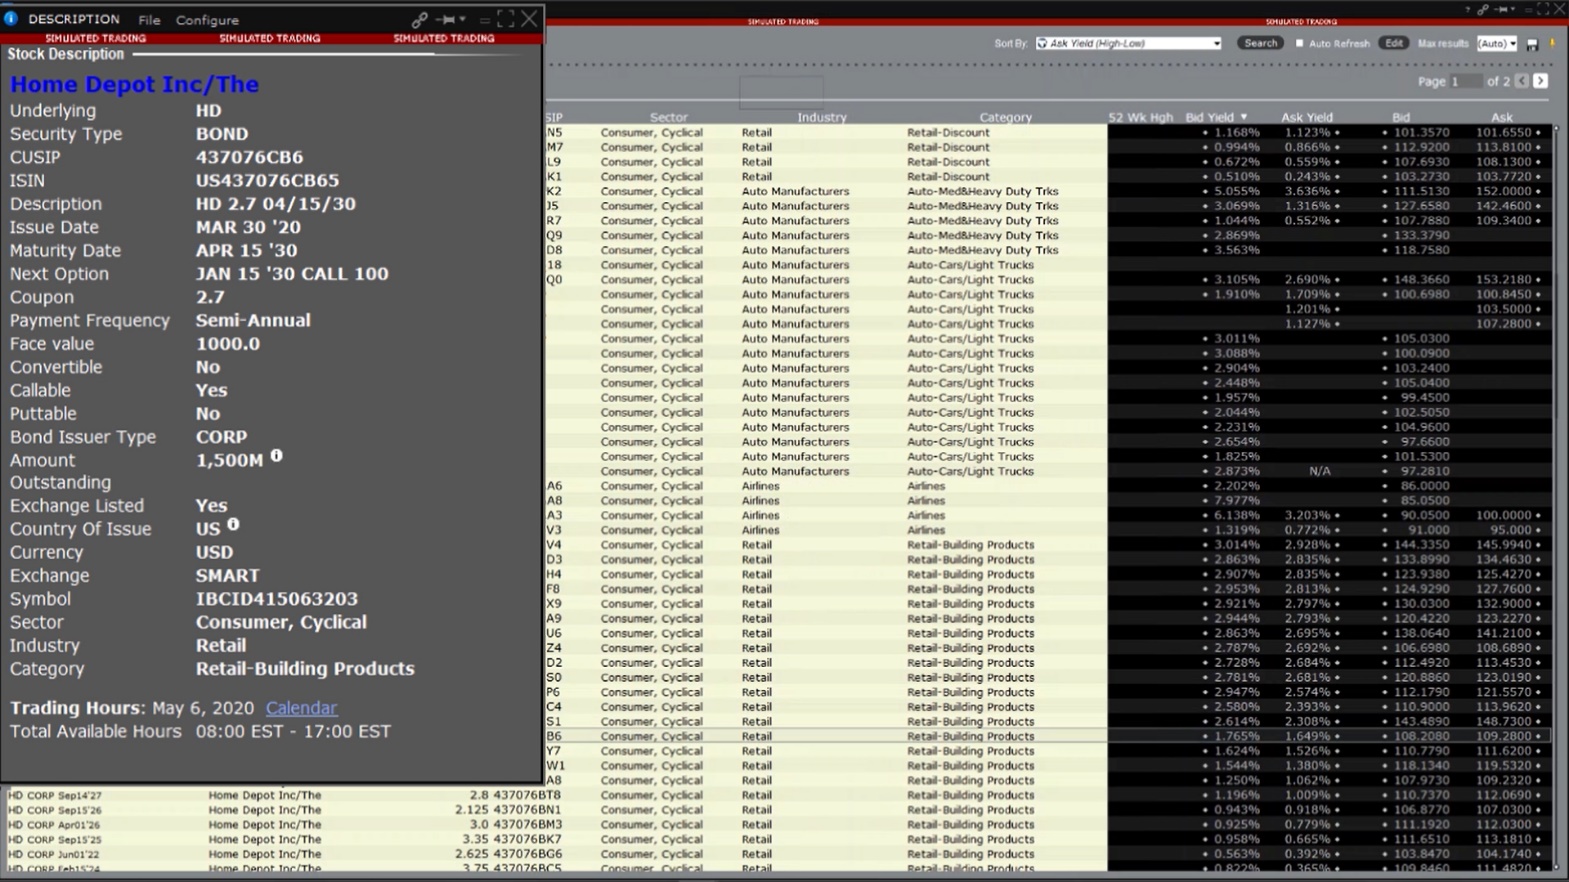Image resolution: width=1569 pixels, height=882 pixels.
Task: Click the Home Depot Inc/The heading
Action: pos(134,84)
